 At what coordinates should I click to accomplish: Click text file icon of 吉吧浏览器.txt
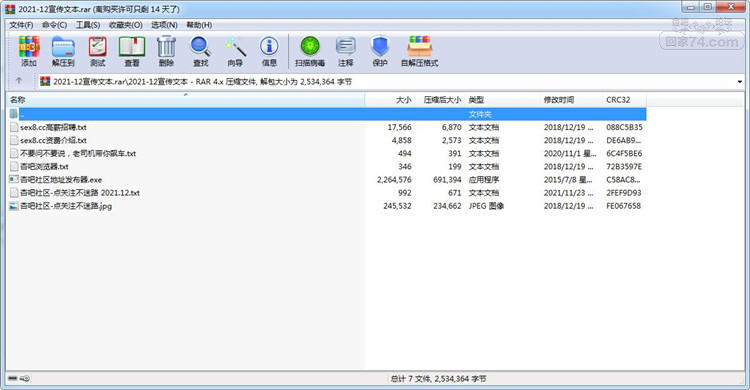[14, 167]
